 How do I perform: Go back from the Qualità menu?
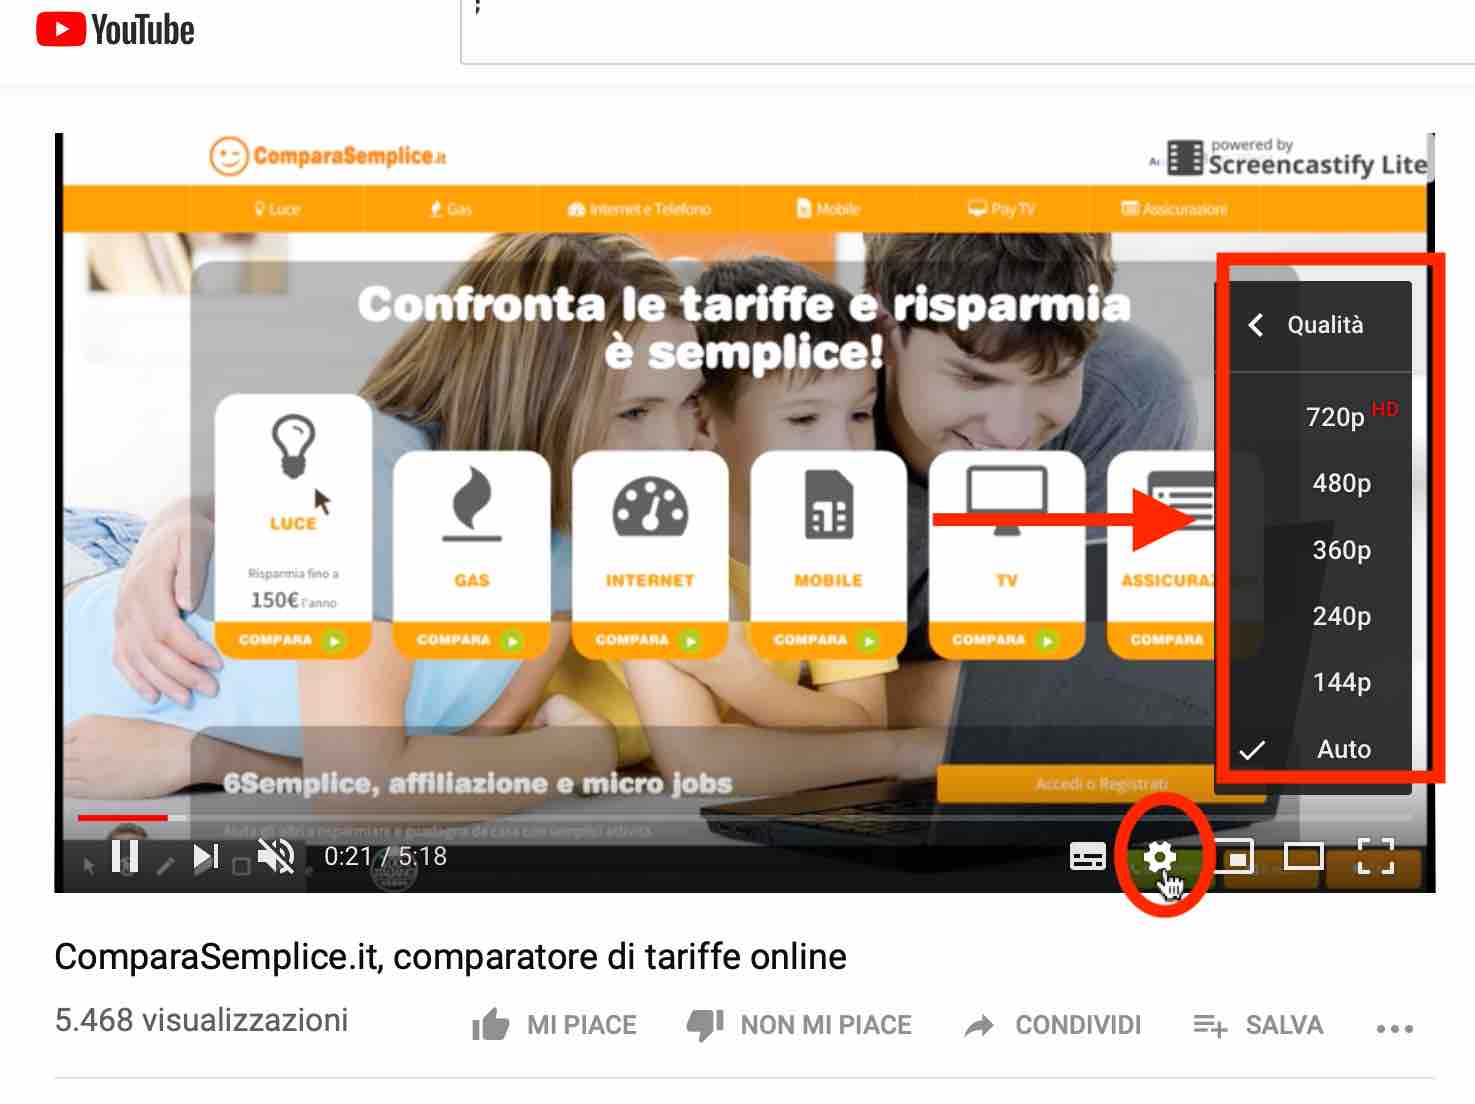click(x=1257, y=325)
